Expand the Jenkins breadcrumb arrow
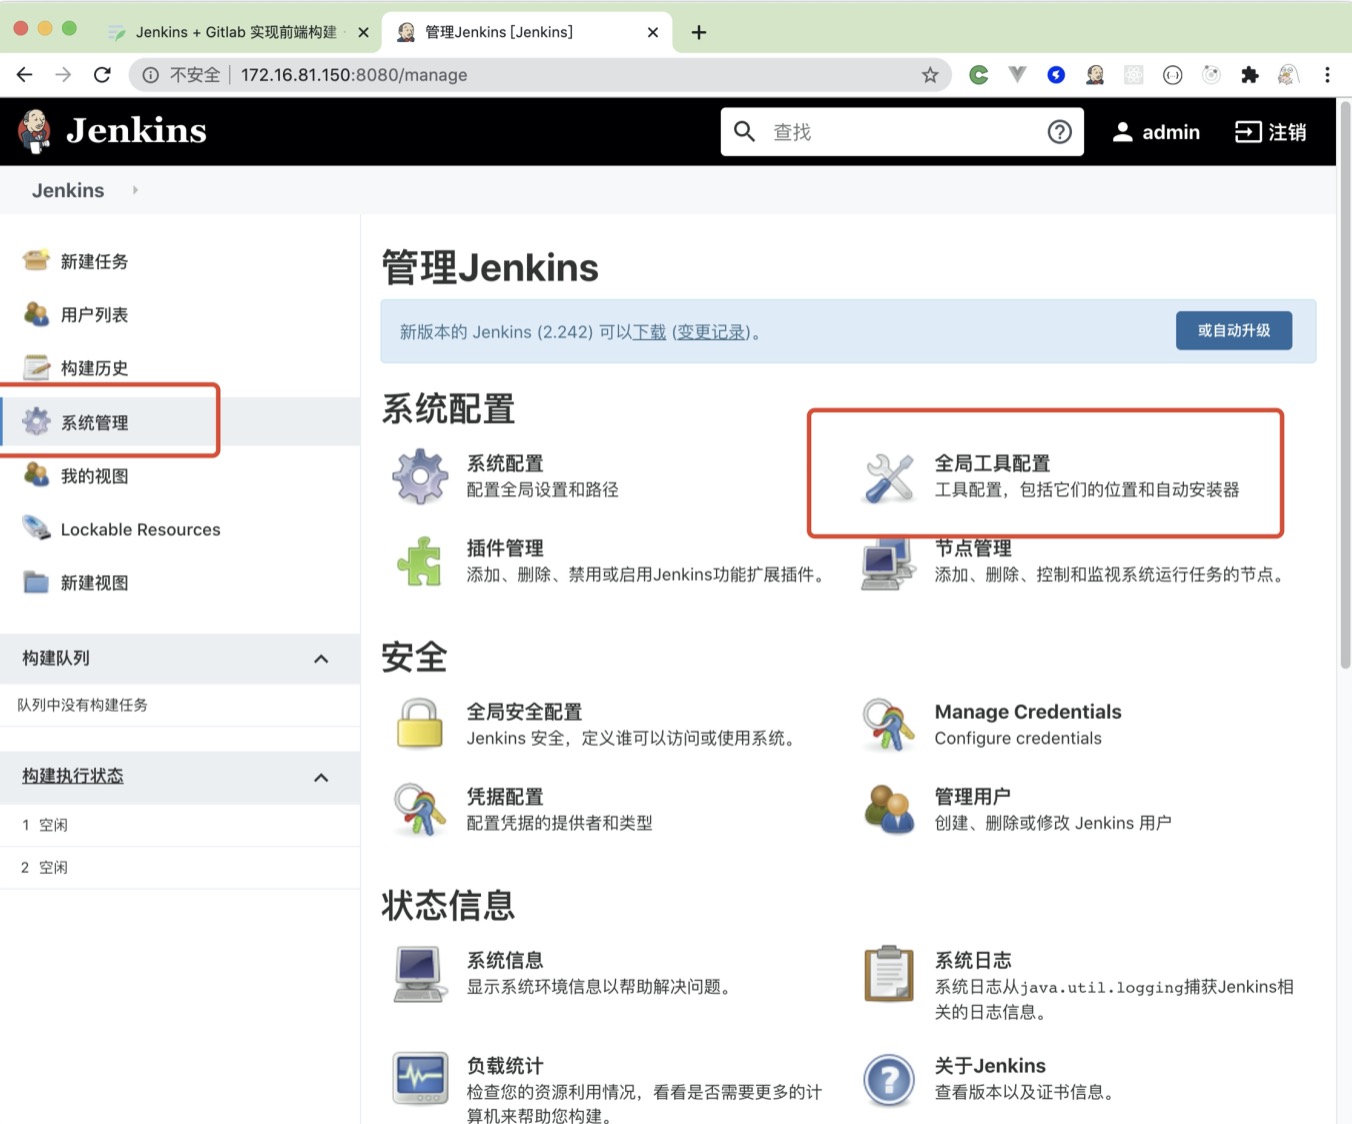The height and width of the screenshot is (1124, 1352). coord(135,190)
